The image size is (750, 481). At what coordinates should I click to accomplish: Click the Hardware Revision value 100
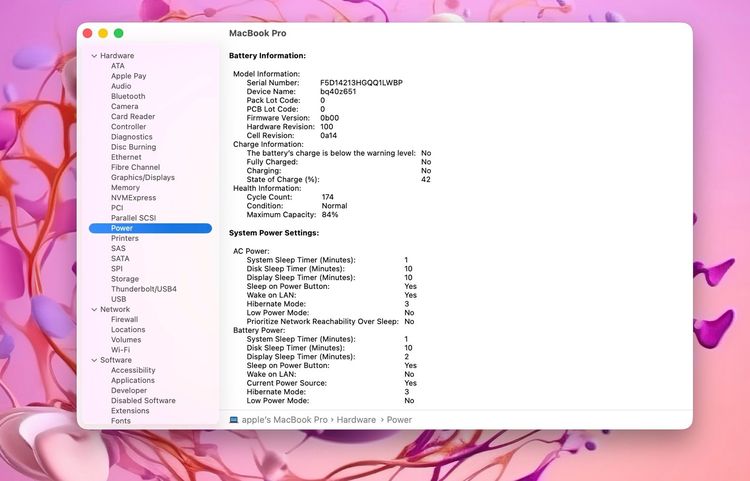[x=327, y=127]
